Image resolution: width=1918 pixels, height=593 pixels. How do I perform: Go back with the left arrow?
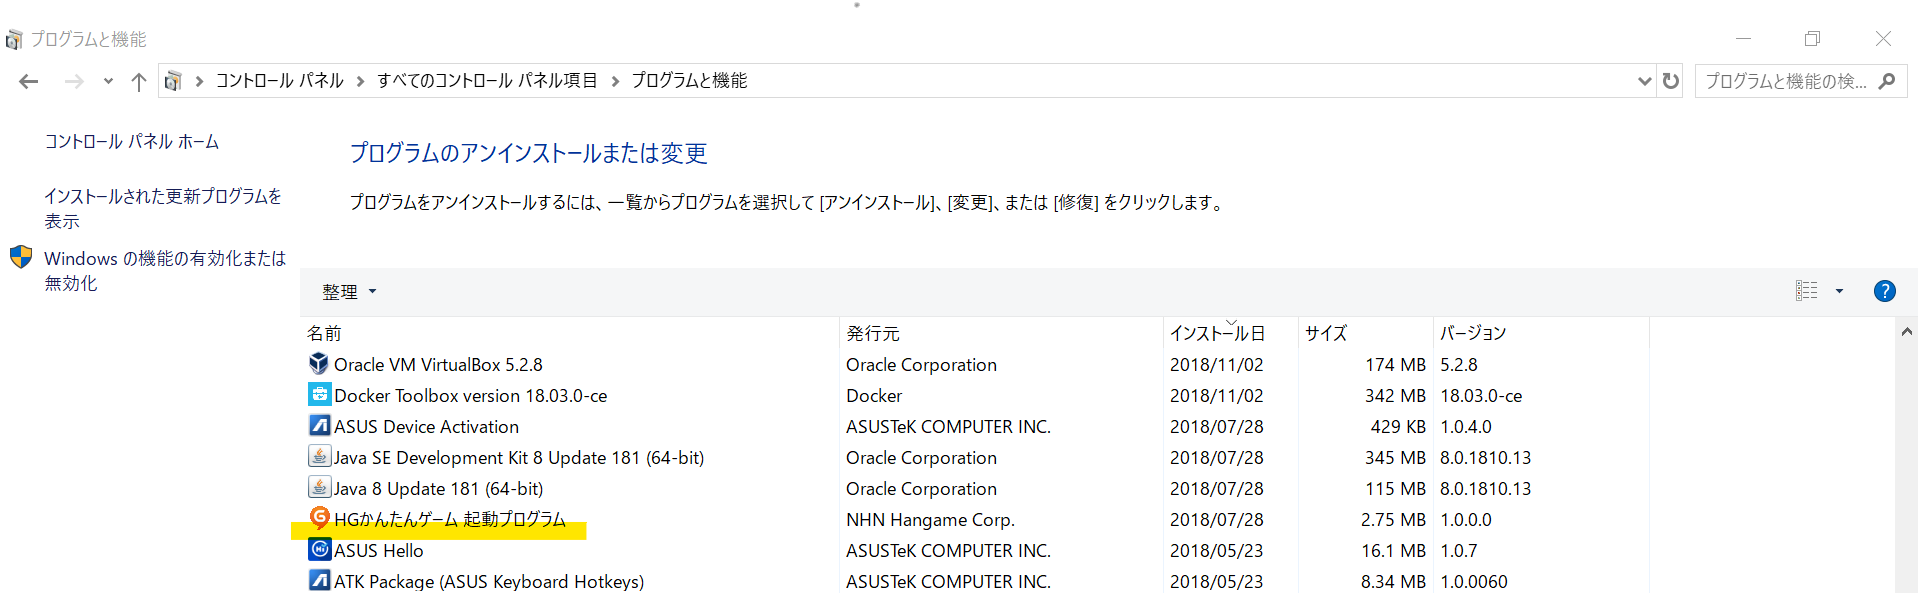29,81
